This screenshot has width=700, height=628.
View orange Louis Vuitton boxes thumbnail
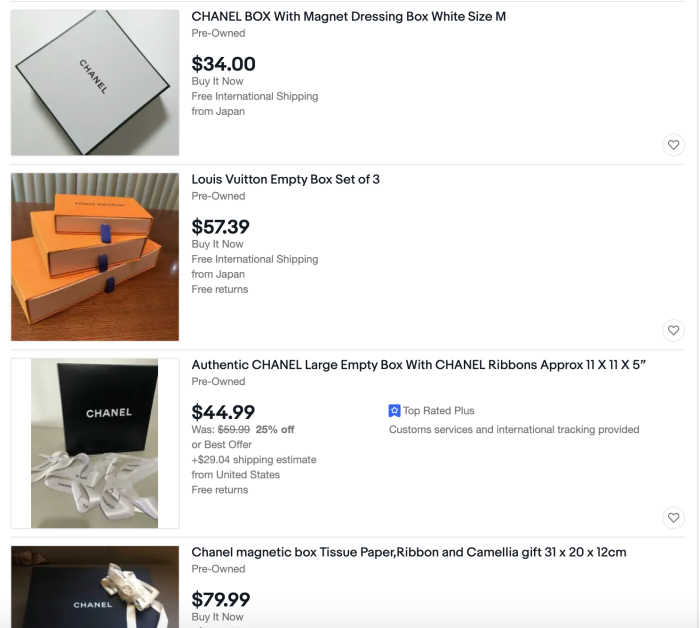95,257
